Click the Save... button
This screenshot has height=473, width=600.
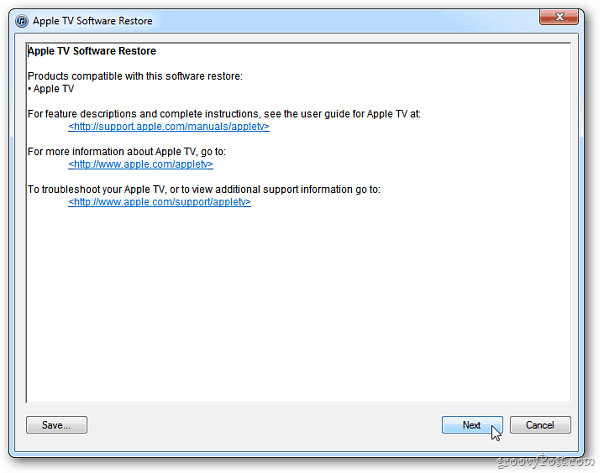[57, 425]
